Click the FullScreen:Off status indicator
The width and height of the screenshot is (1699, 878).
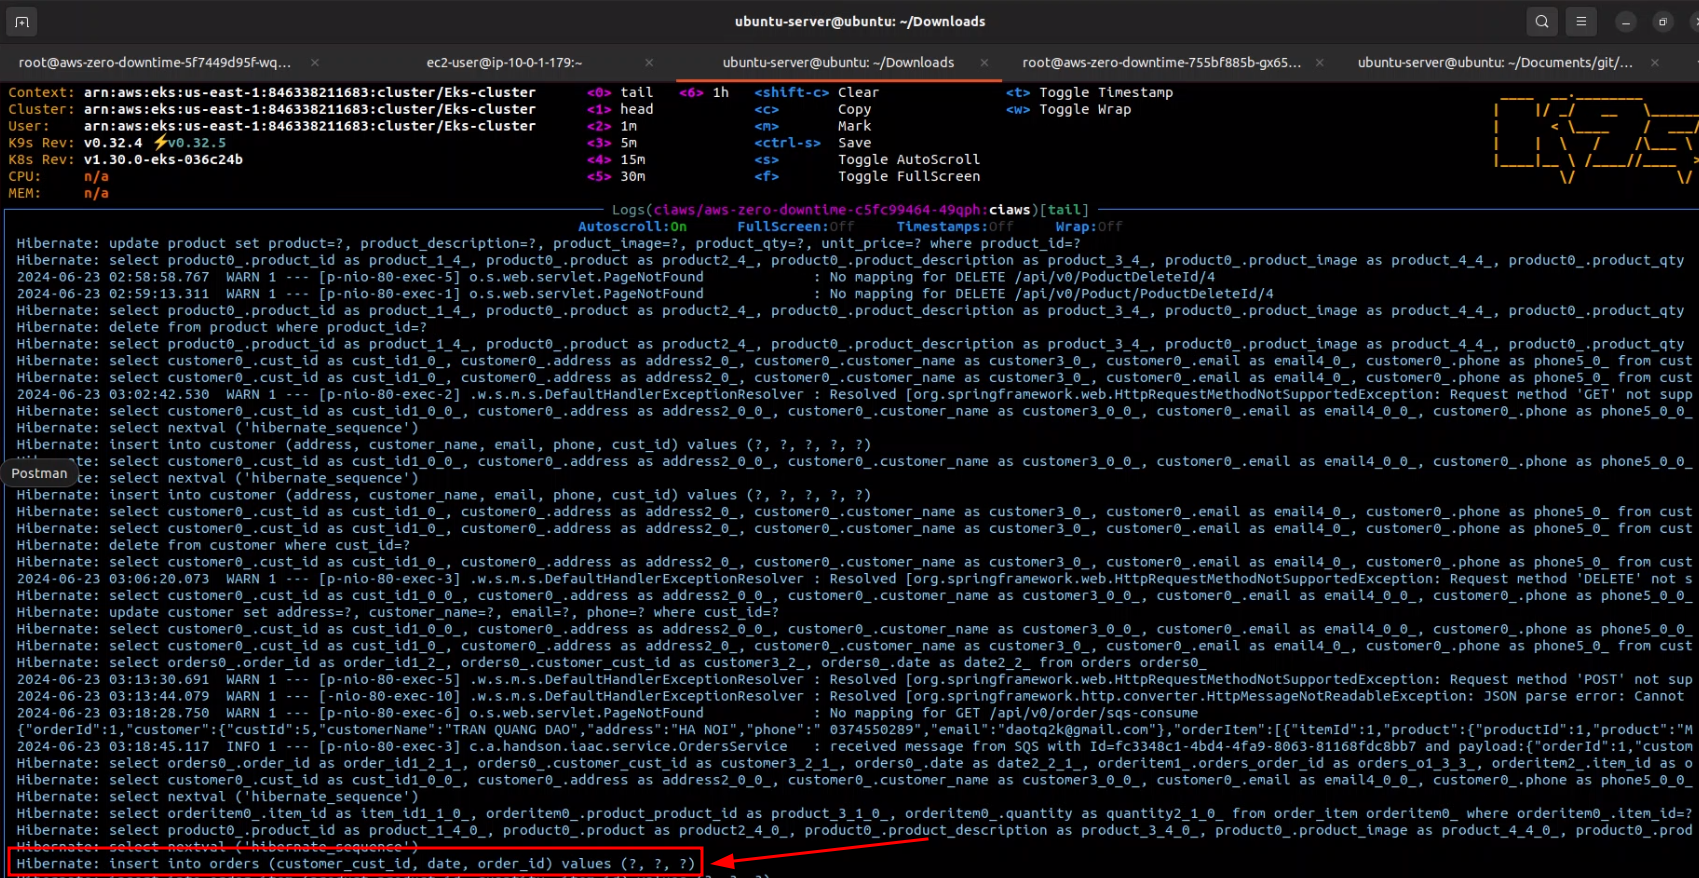(796, 227)
